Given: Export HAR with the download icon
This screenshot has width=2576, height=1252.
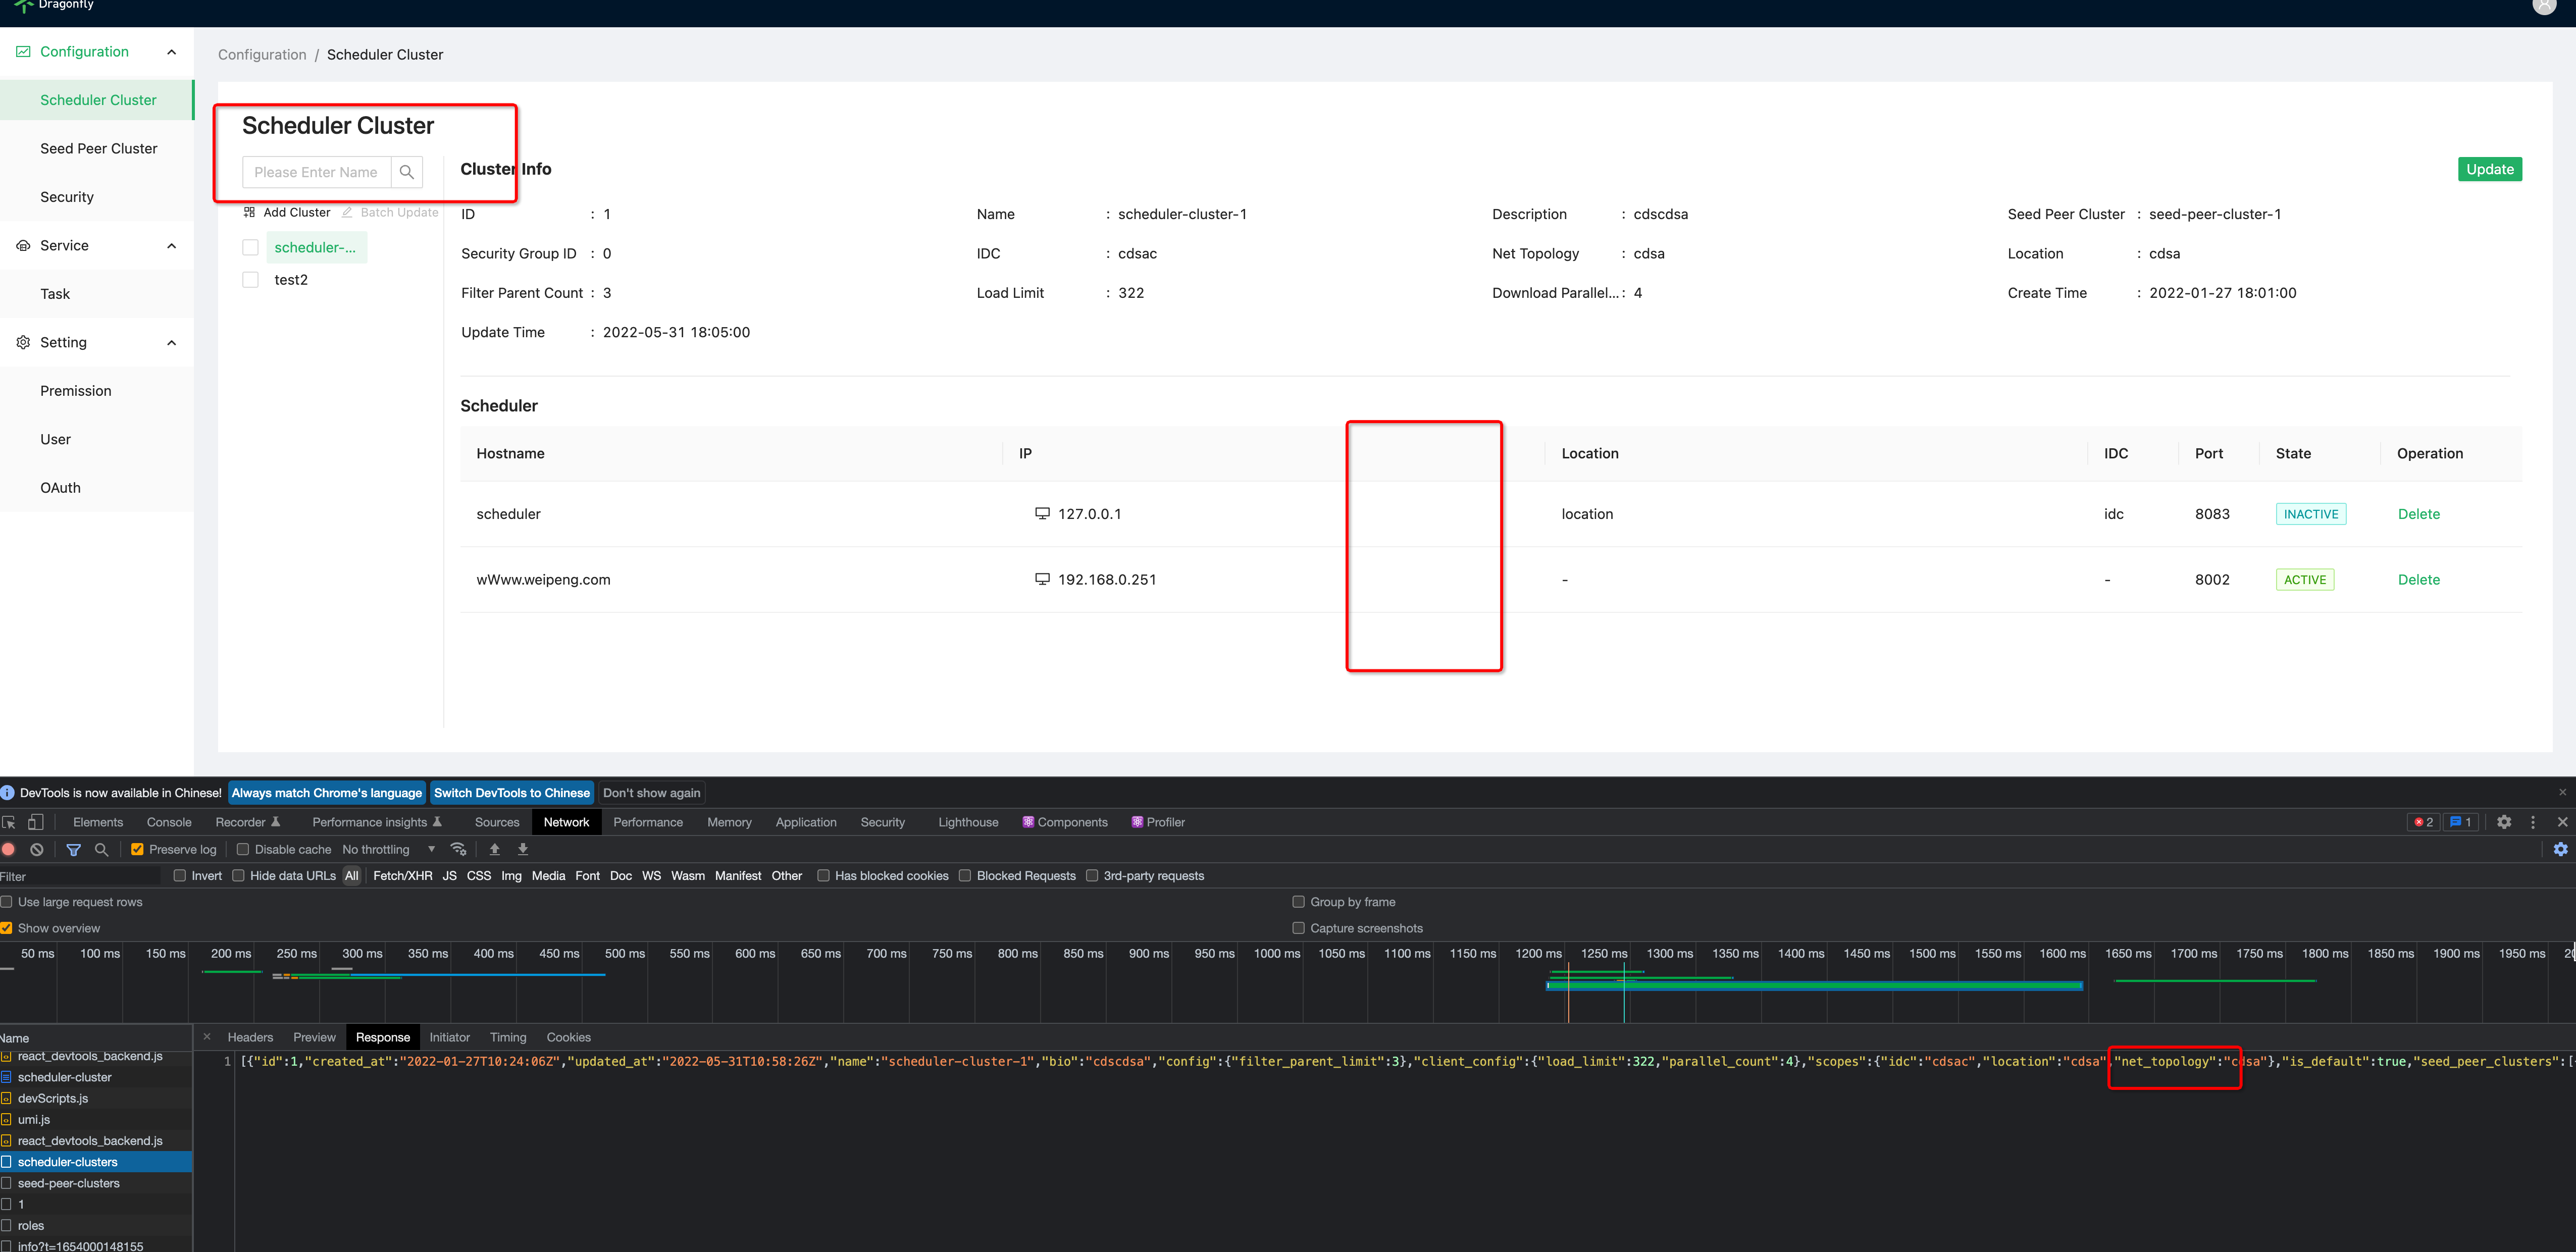Looking at the screenshot, I should point(523,849).
